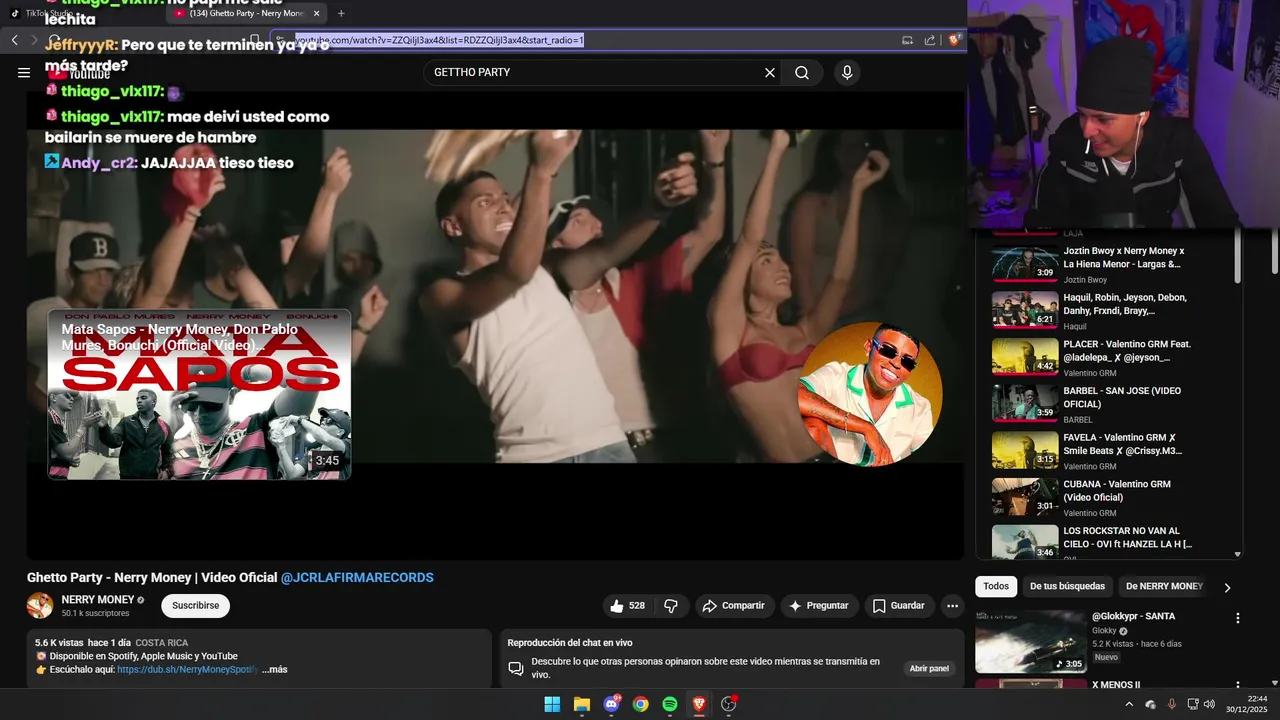Click the Compartir share button
This screenshot has height=720, width=1280.
[733, 606]
